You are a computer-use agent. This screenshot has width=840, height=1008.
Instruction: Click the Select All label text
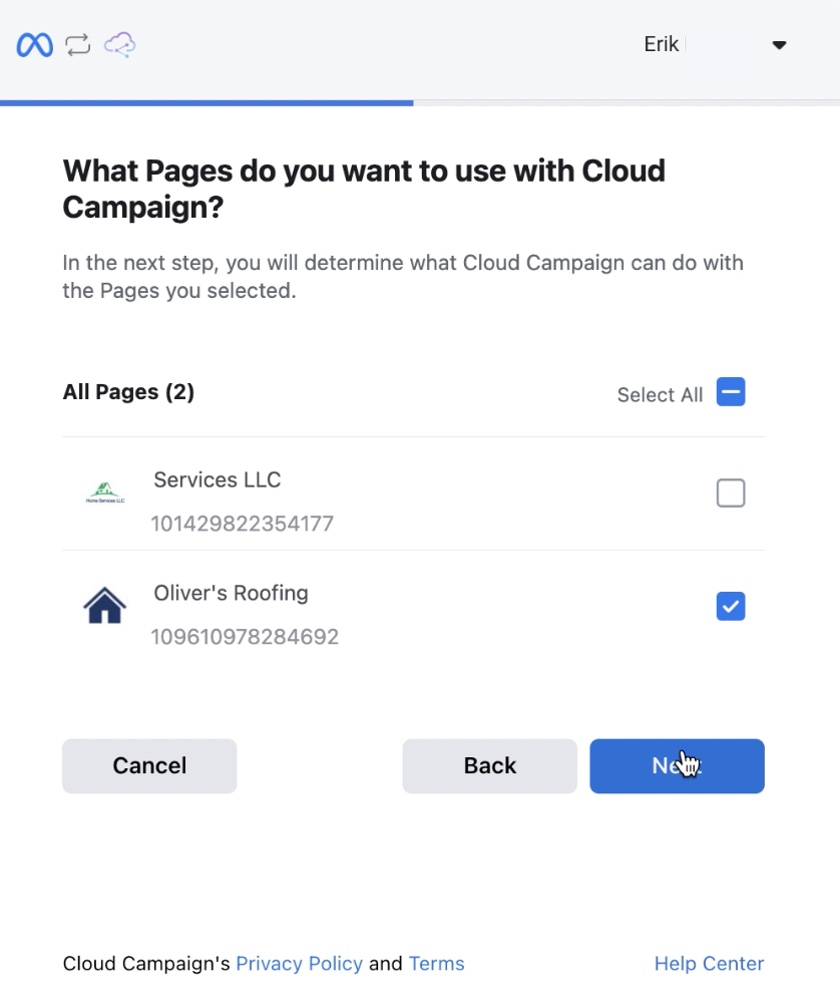tap(660, 395)
